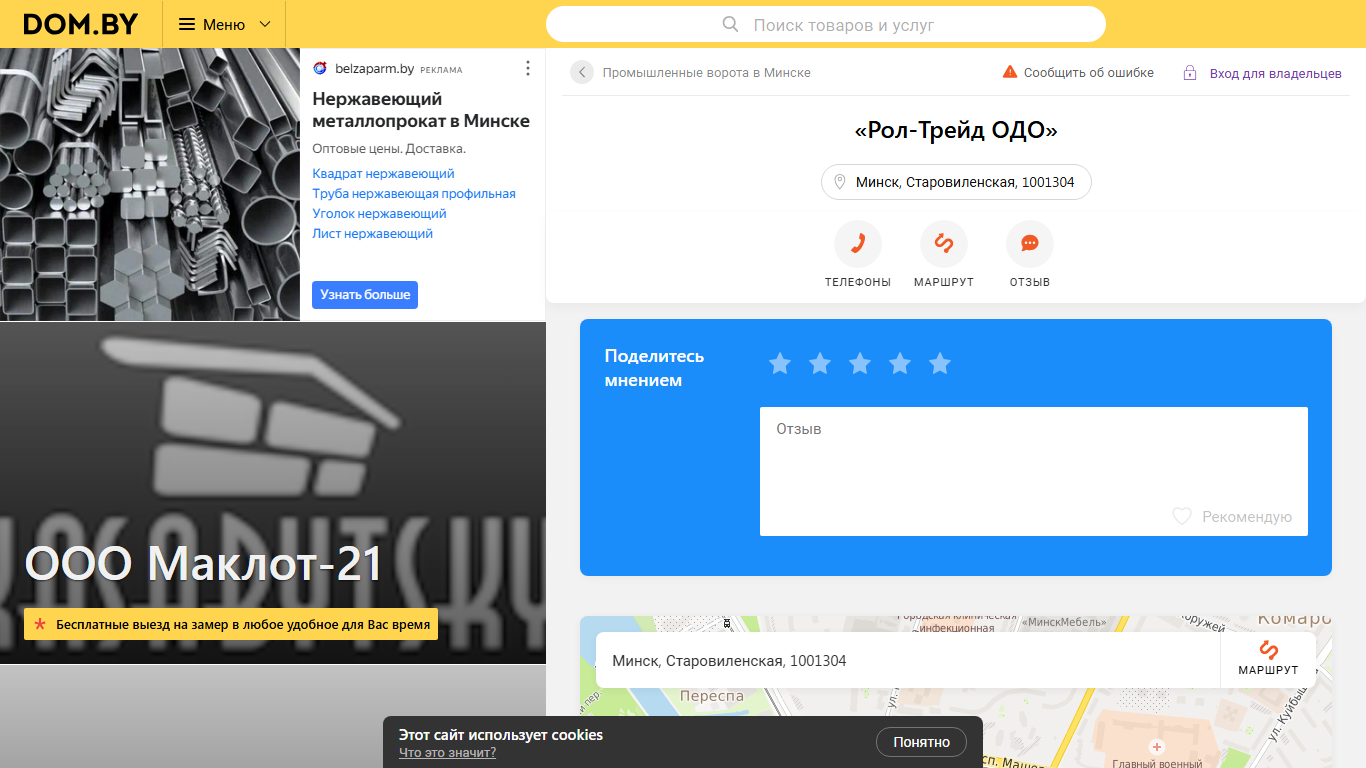1366x768 pixels.
Task: Click the Маршрут icon under company name
Action: click(x=944, y=244)
